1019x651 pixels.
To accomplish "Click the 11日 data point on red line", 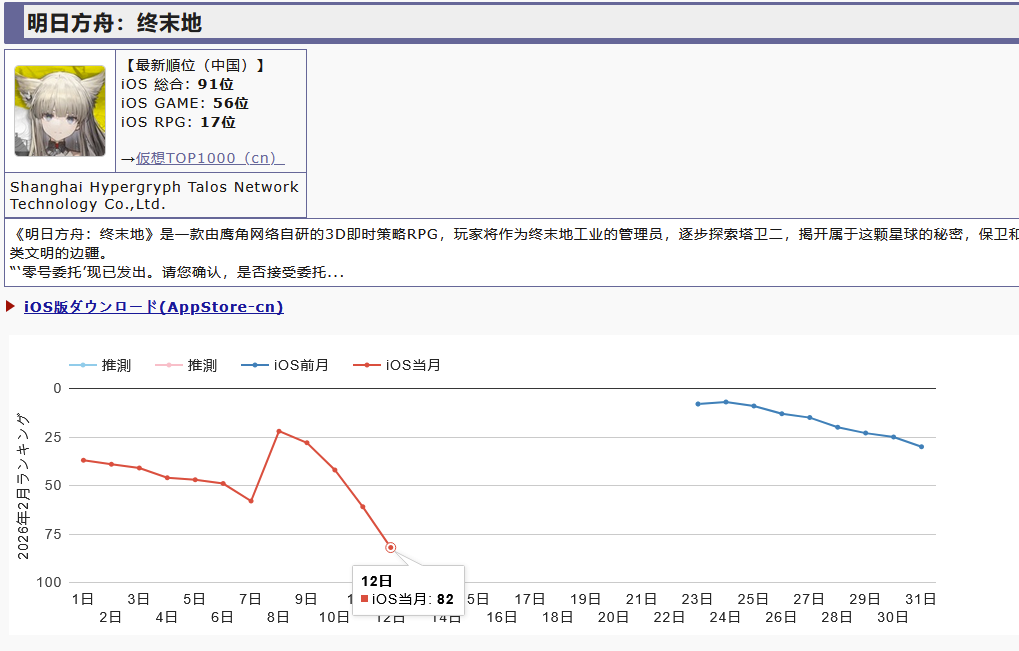I will click(363, 507).
